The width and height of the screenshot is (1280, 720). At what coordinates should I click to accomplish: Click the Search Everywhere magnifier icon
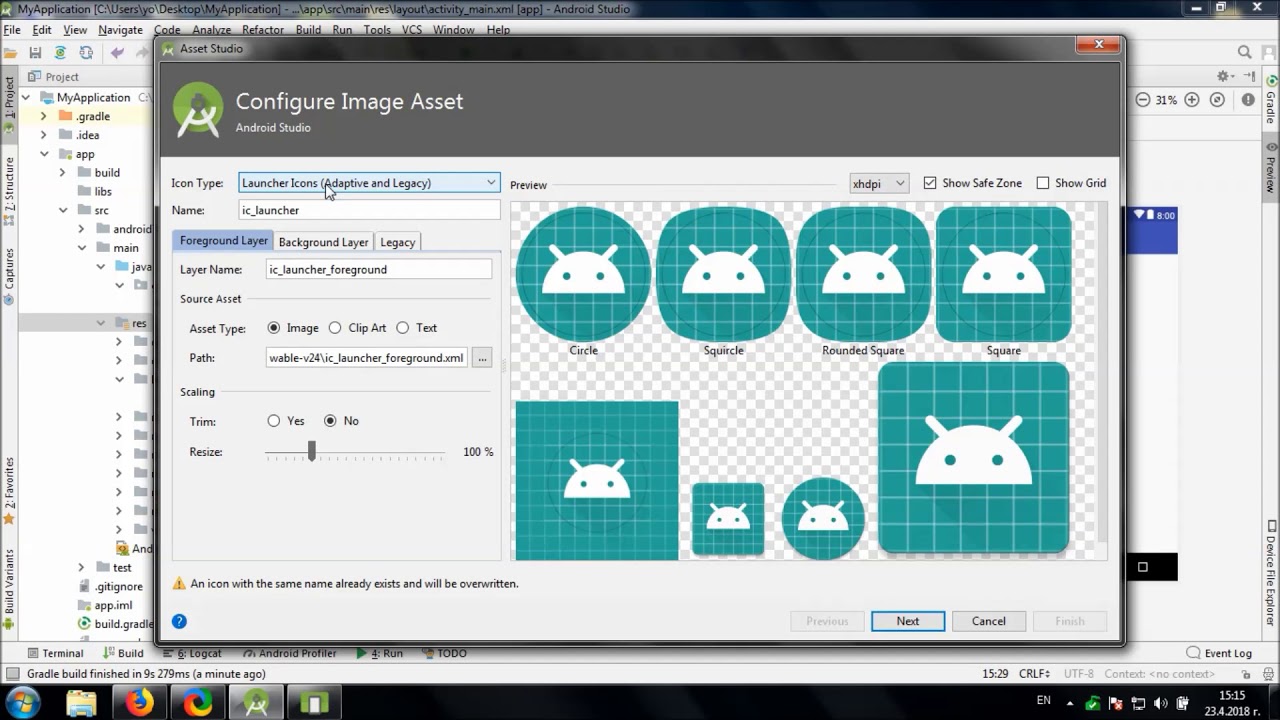pos(1245,53)
